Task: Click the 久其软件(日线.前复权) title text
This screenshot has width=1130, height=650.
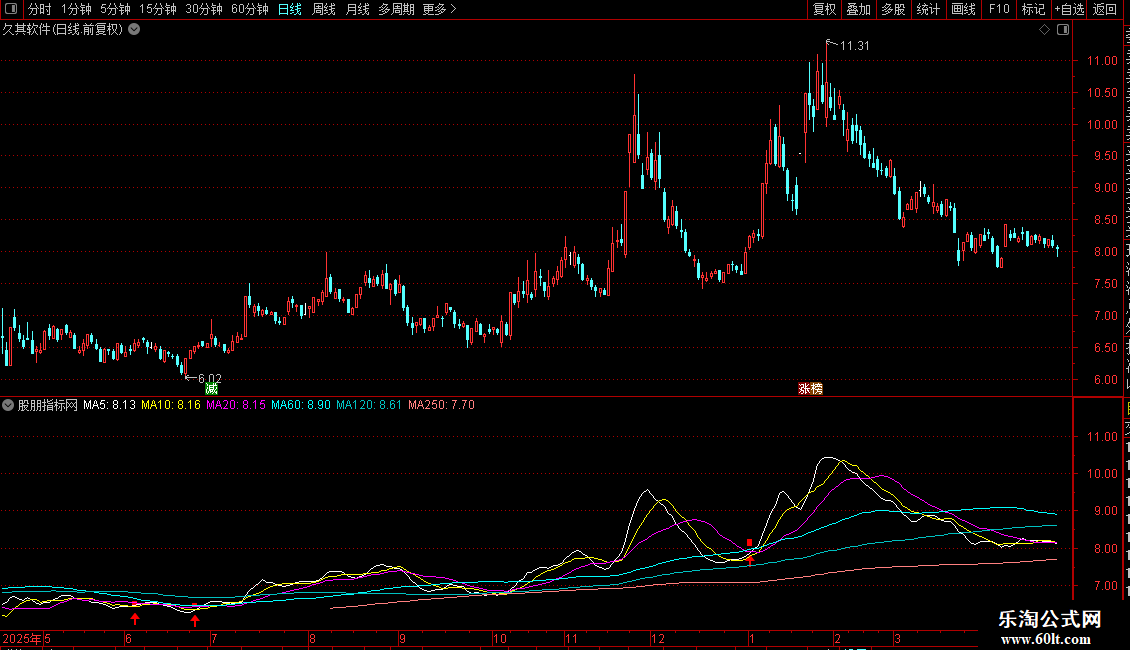Action: point(63,30)
